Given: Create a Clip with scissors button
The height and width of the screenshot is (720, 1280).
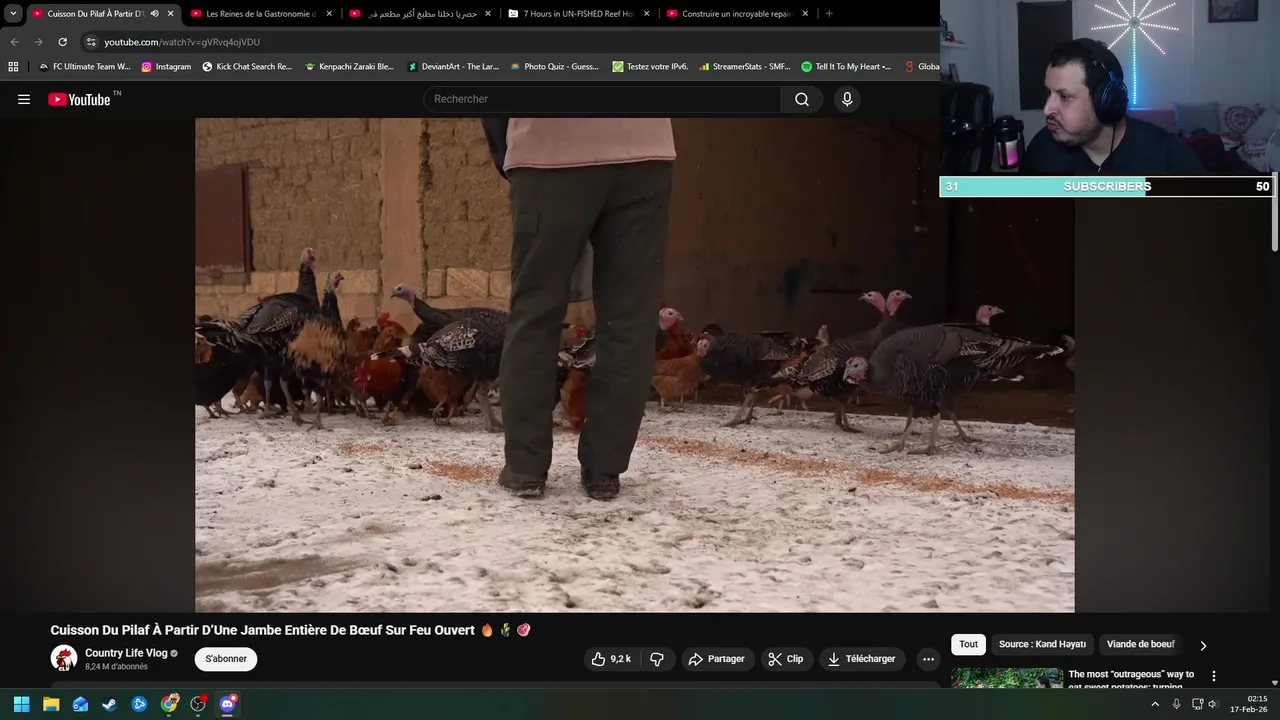Looking at the screenshot, I should [786, 659].
